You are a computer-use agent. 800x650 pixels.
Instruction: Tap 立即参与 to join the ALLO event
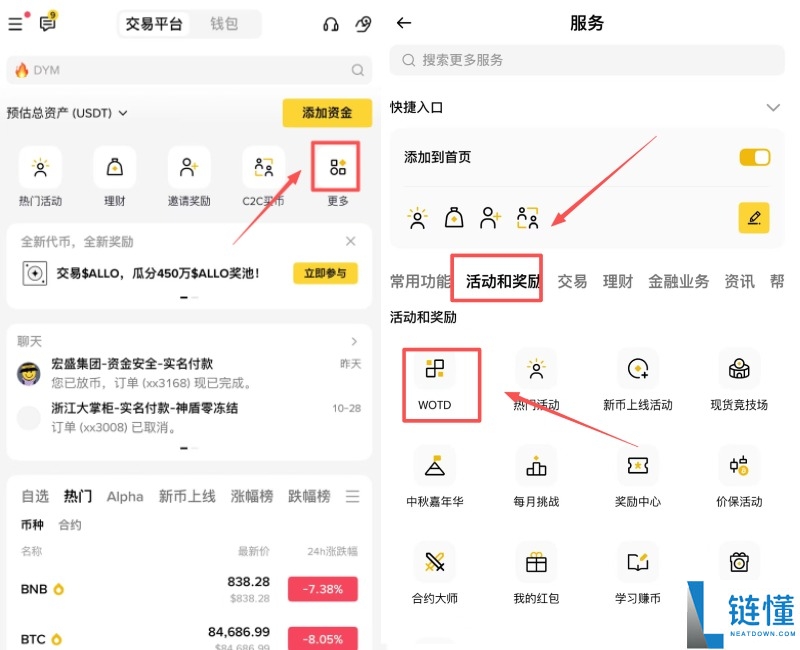pos(325,274)
